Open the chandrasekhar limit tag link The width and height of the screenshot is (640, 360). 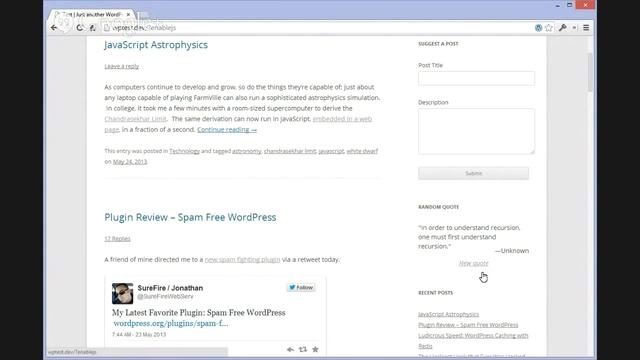coord(290,151)
